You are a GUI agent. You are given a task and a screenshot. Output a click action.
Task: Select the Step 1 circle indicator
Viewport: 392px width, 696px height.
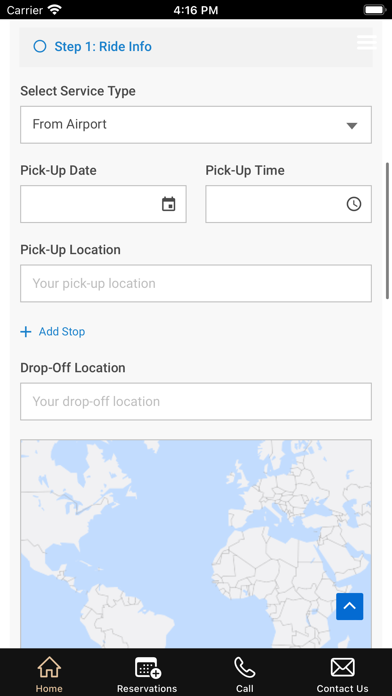(40, 46)
